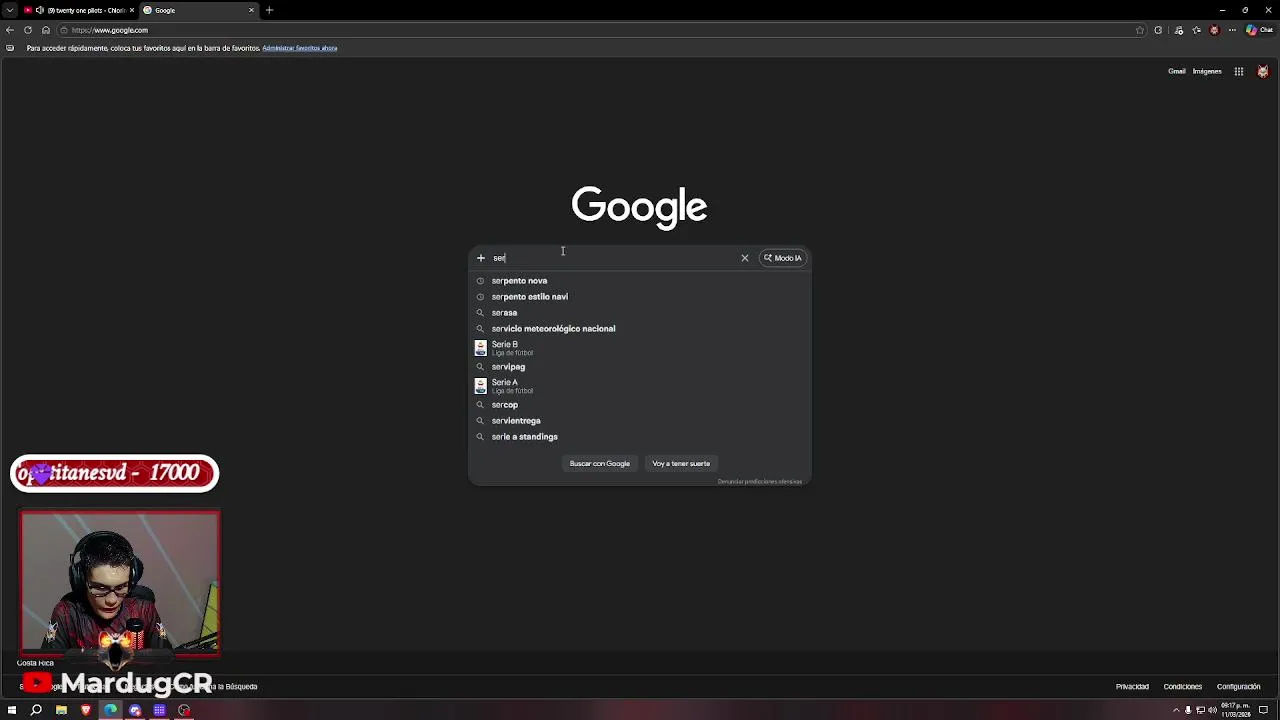Open the Brave browser taskbar icon
Screen dimensions: 1280x720
(86, 710)
